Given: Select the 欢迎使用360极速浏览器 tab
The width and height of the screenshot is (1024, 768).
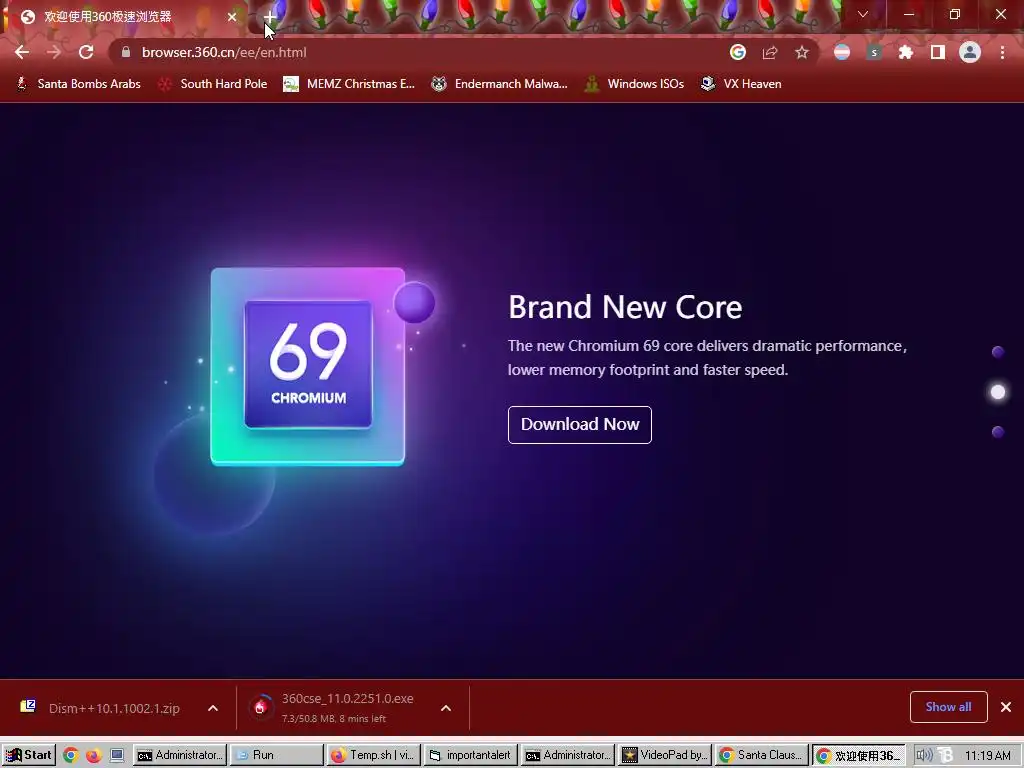Looking at the screenshot, I should click(x=124, y=17).
